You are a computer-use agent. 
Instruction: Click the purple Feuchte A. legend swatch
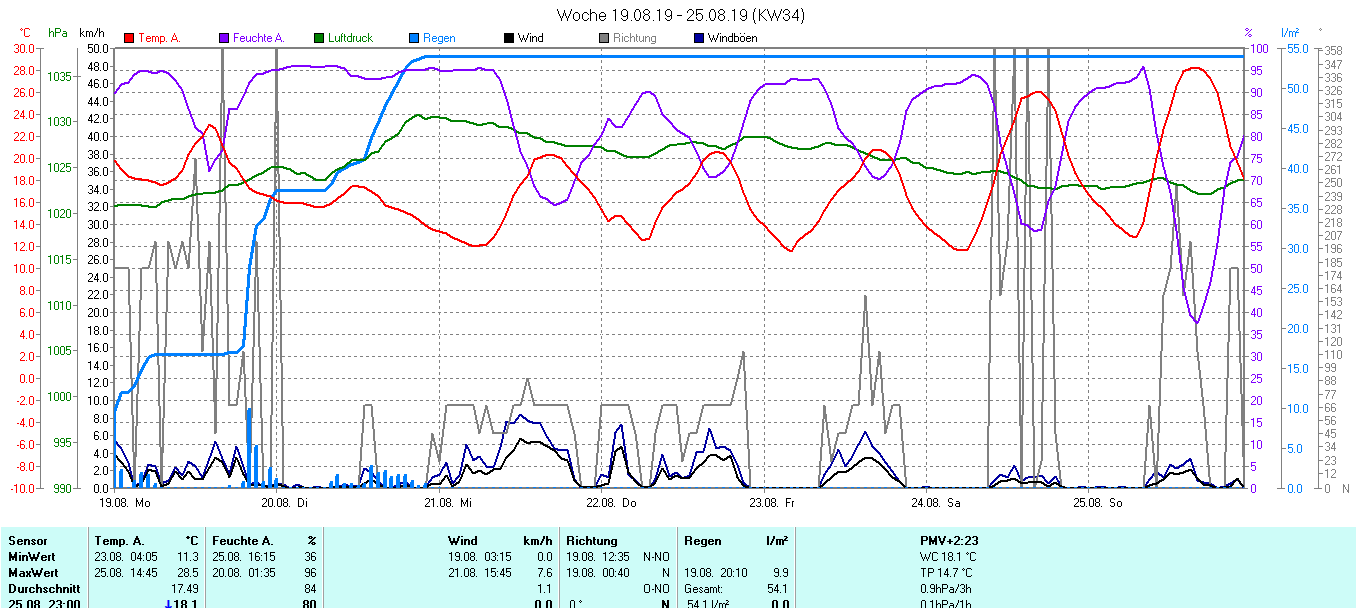(x=224, y=38)
